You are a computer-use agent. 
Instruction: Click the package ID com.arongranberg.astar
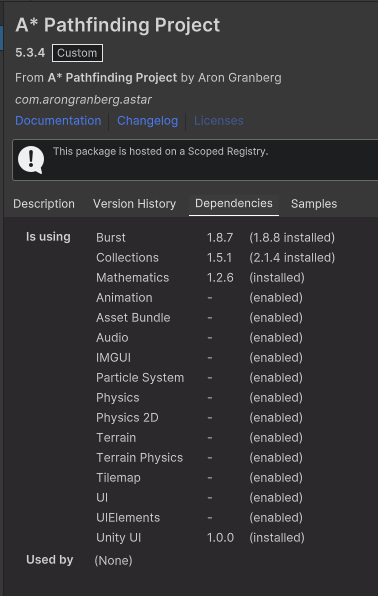(83, 100)
